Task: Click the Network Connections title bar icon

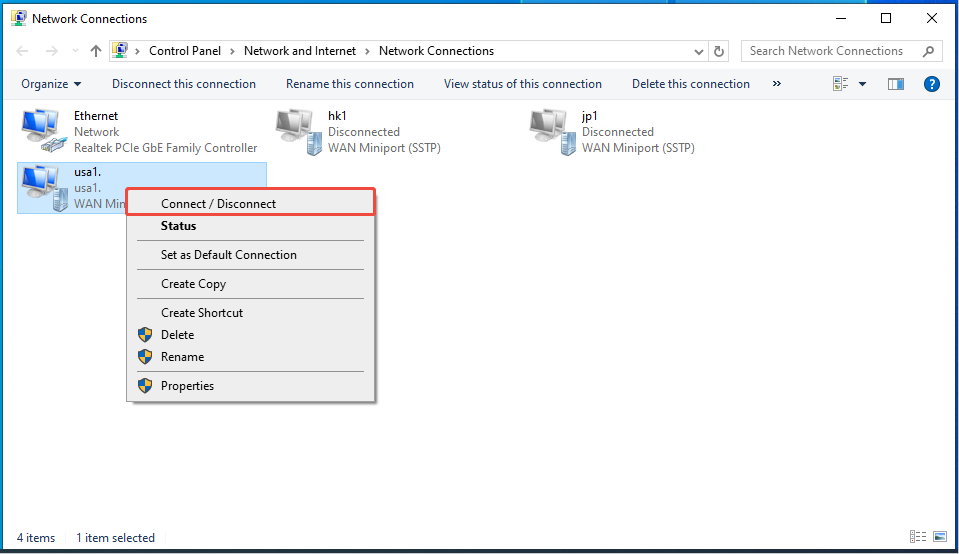Action: pos(19,18)
